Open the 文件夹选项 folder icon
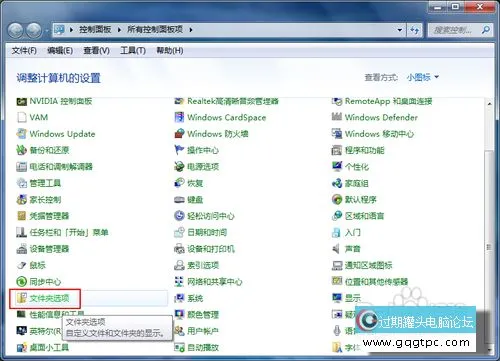 click(22, 298)
